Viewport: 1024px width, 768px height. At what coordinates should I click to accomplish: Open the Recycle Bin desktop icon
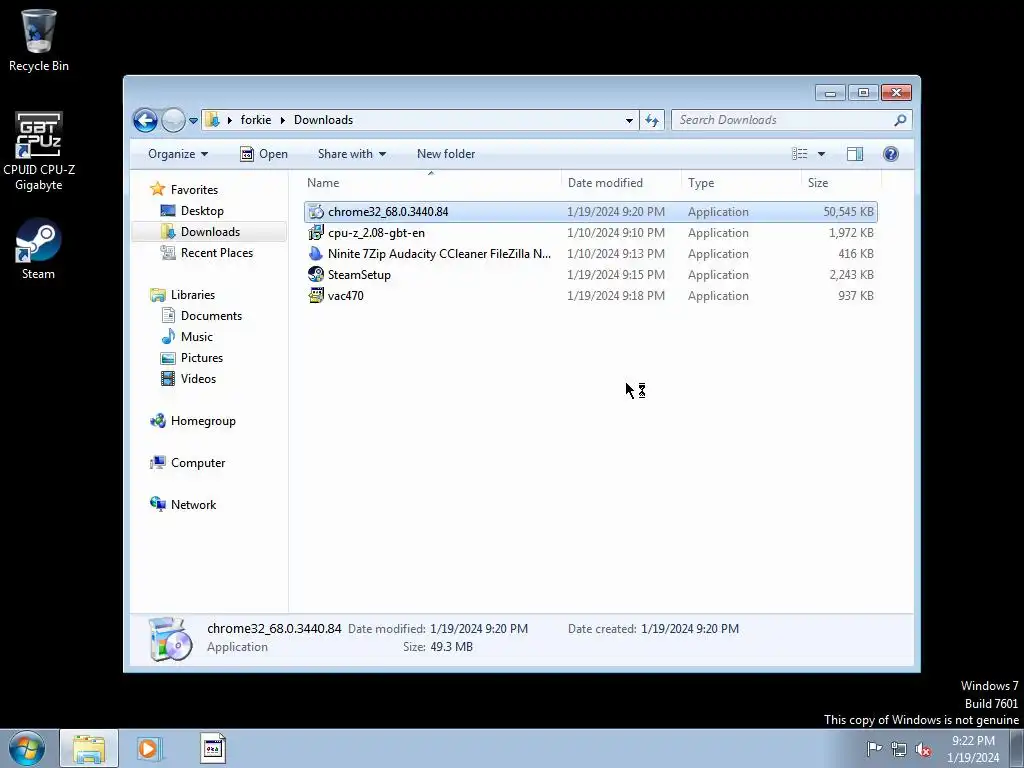pos(39,39)
